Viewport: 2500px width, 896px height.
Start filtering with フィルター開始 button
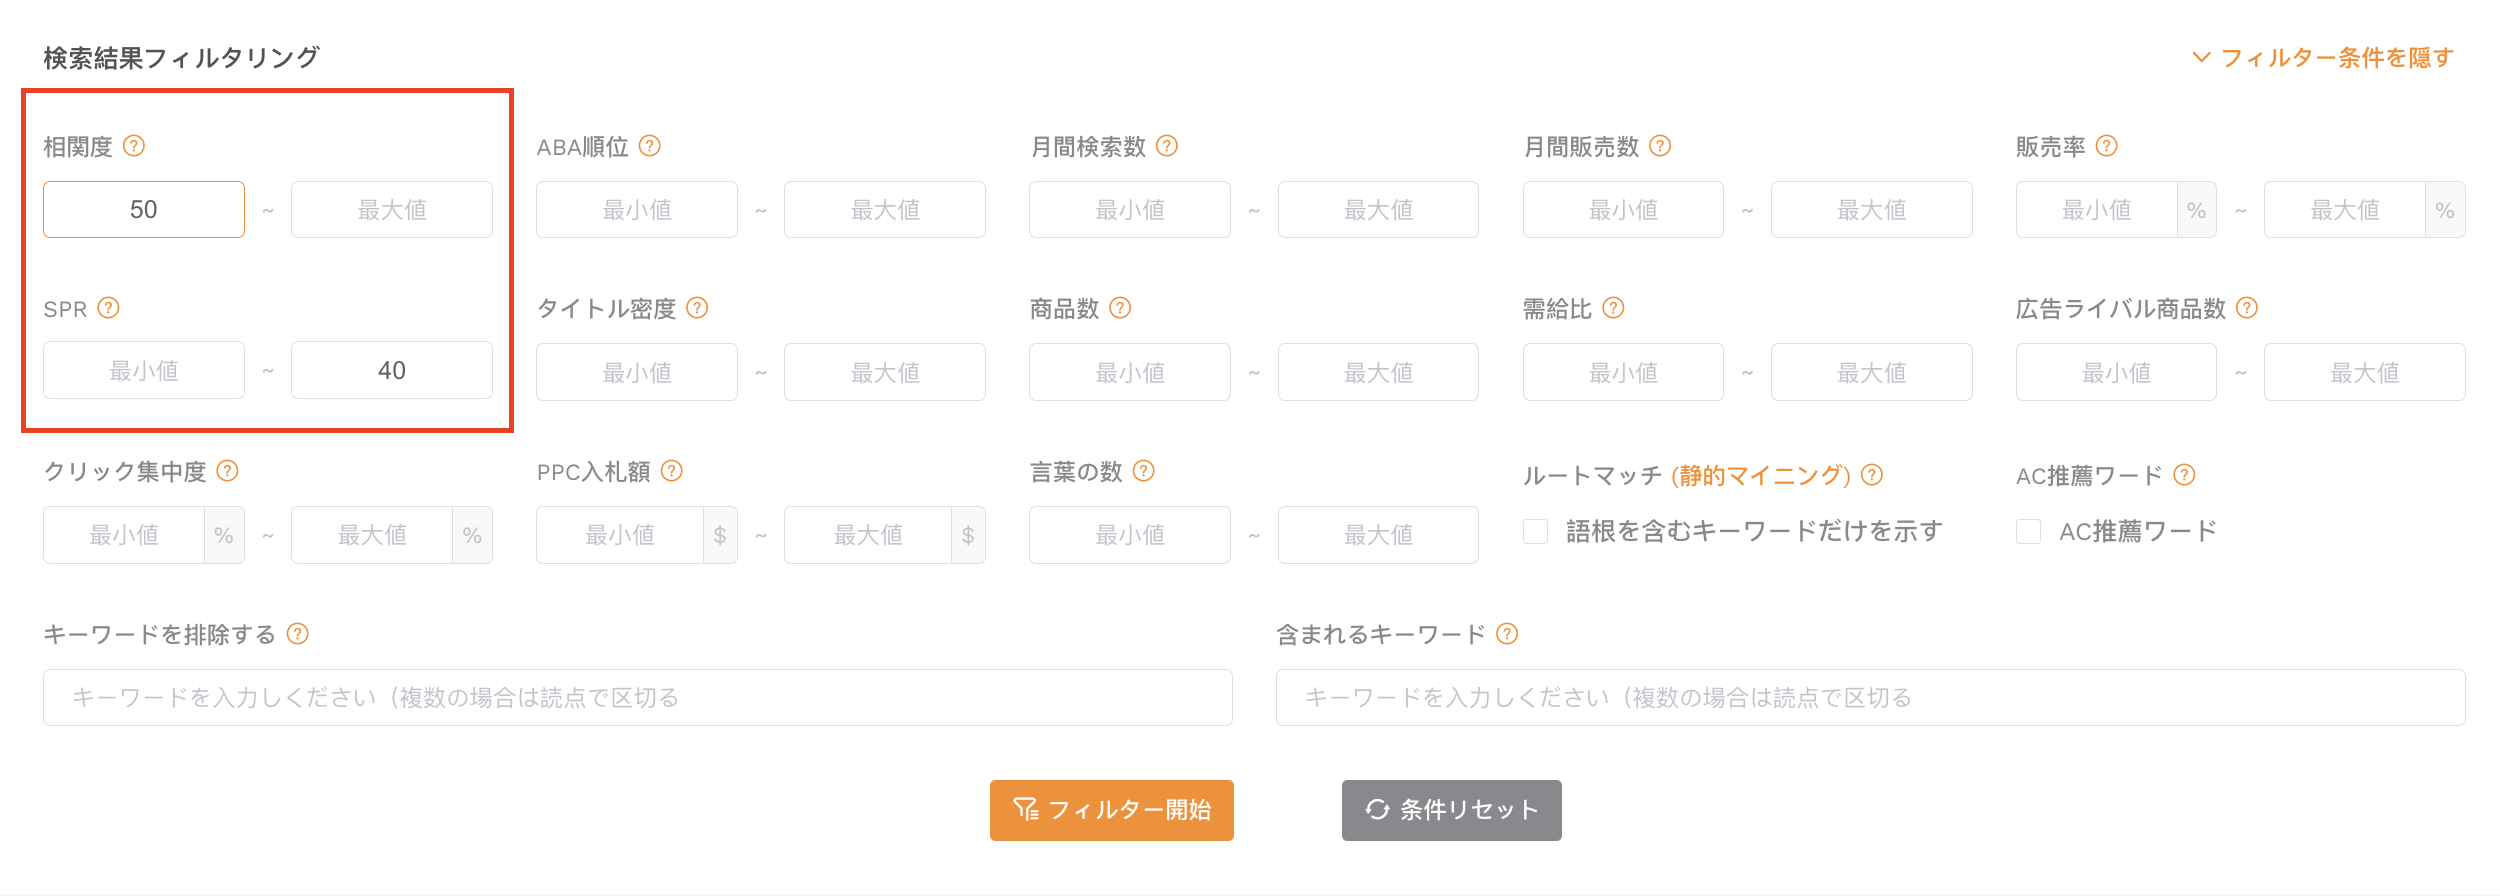click(1112, 810)
